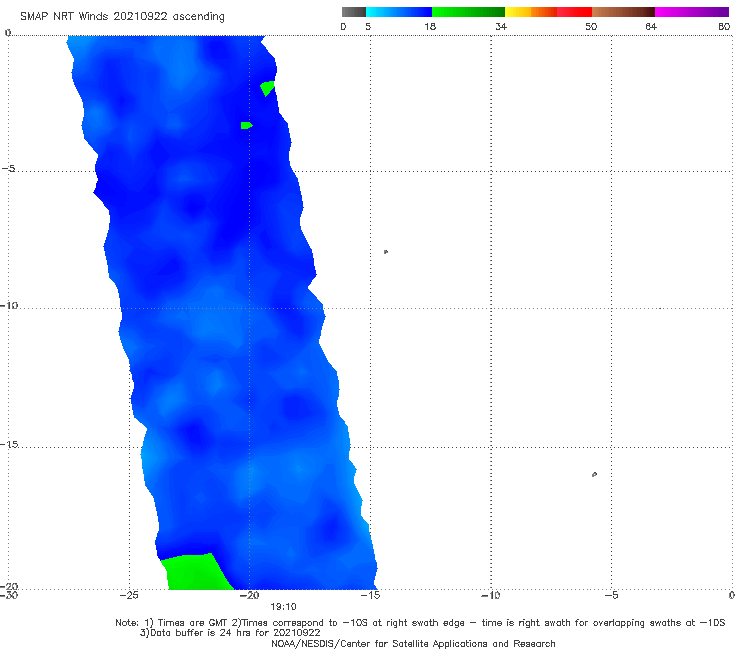This screenshot has height=650, width=740.
Task: Click the light blue segment of the color bar
Action: coord(399,12)
